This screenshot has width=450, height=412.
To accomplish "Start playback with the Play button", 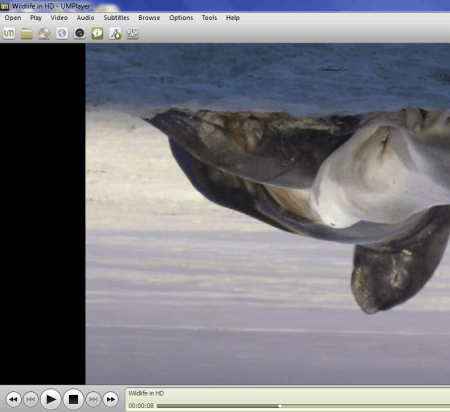I will point(51,399).
